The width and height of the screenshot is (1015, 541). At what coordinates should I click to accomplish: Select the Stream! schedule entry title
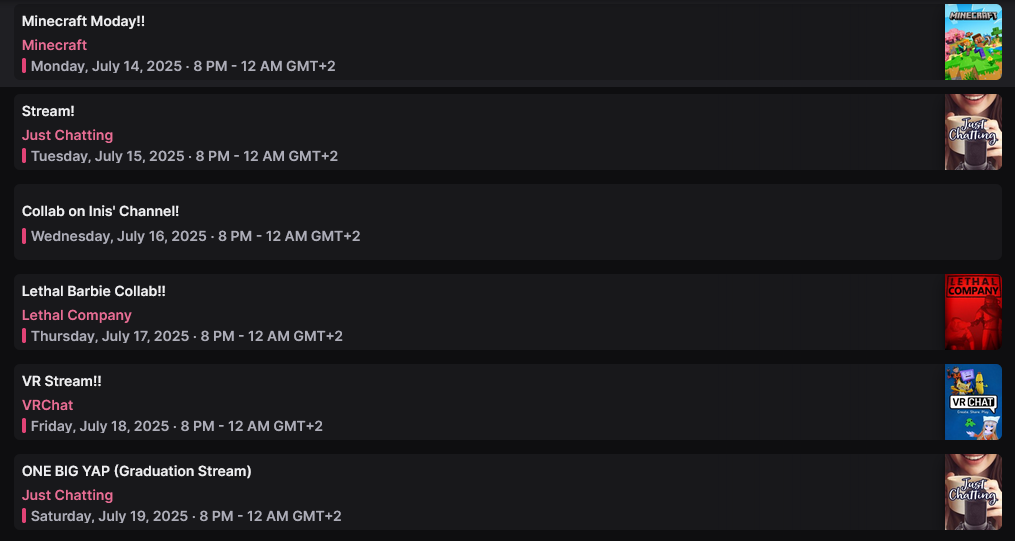pyautogui.click(x=48, y=111)
